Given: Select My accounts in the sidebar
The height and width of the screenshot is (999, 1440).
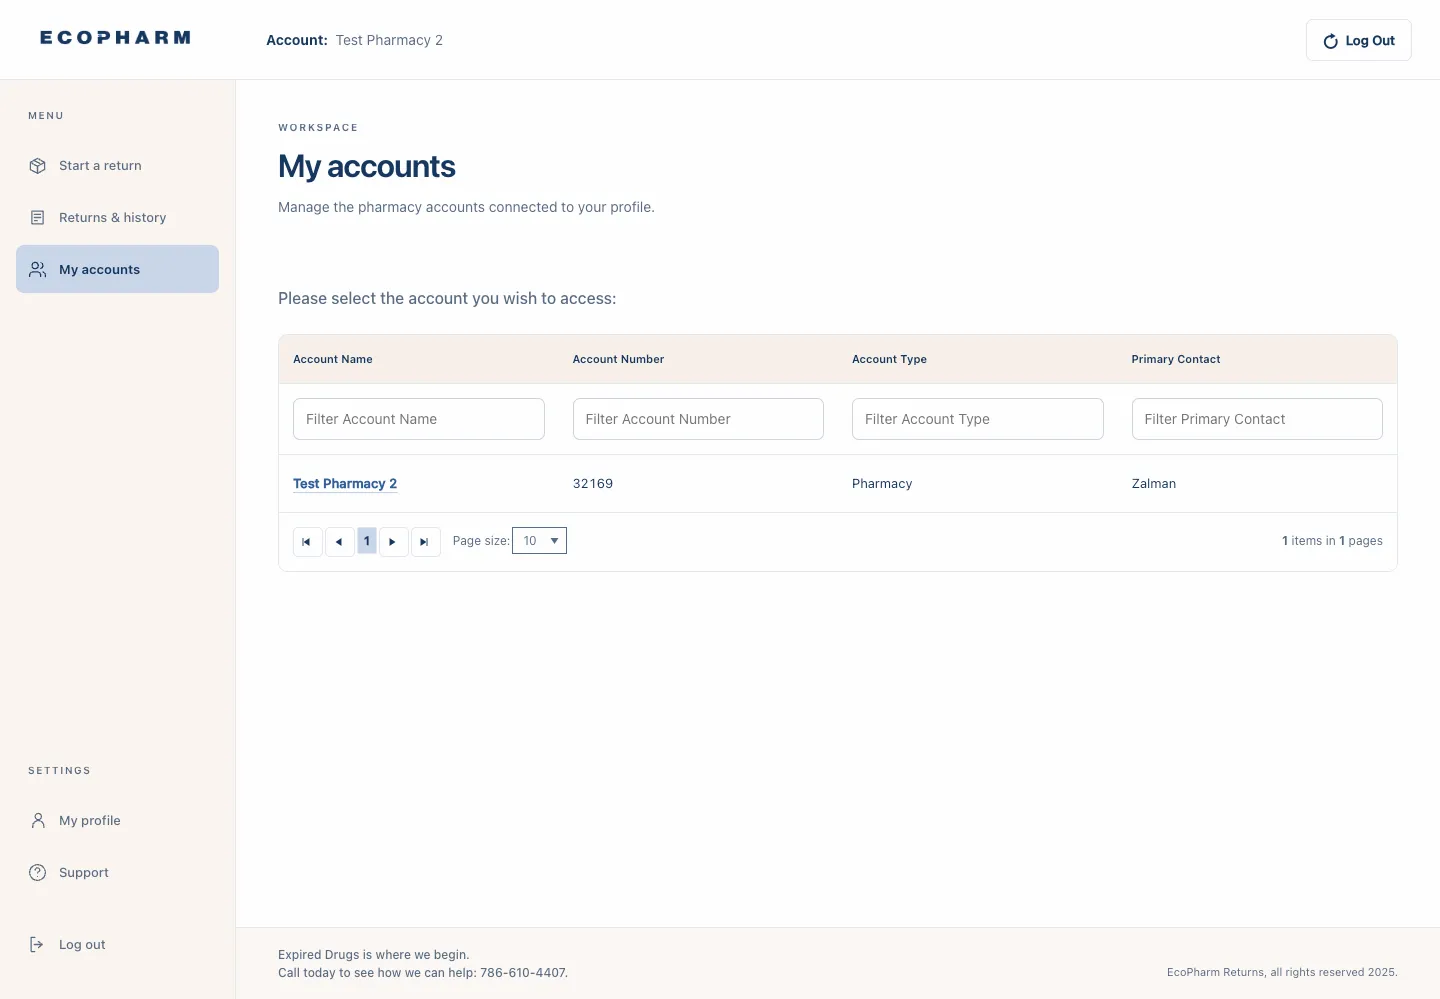Looking at the screenshot, I should pyautogui.click(x=117, y=269).
